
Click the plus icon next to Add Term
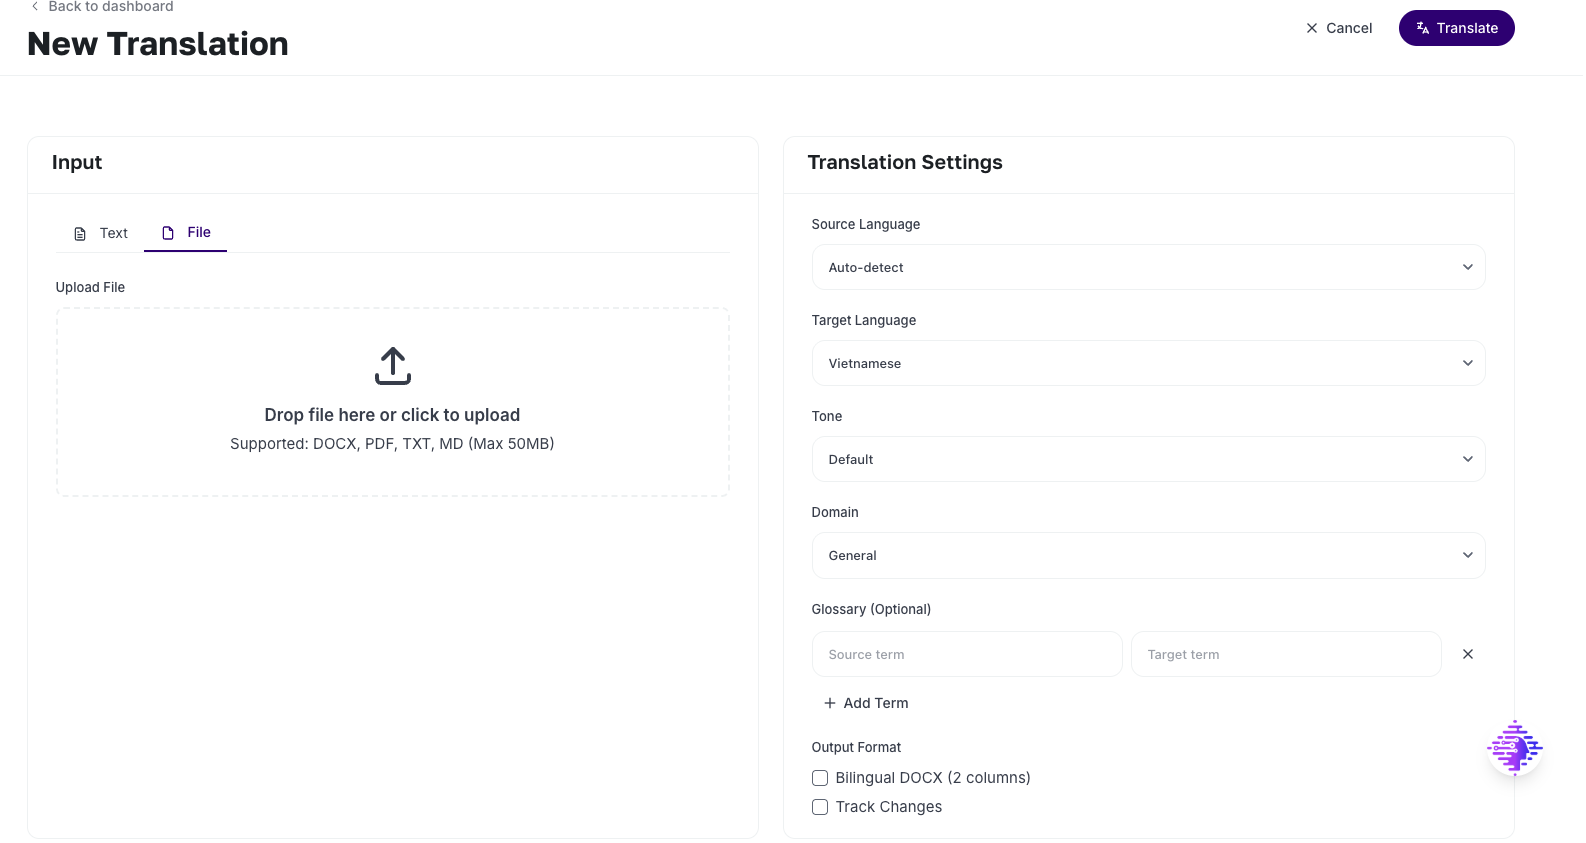coord(829,703)
